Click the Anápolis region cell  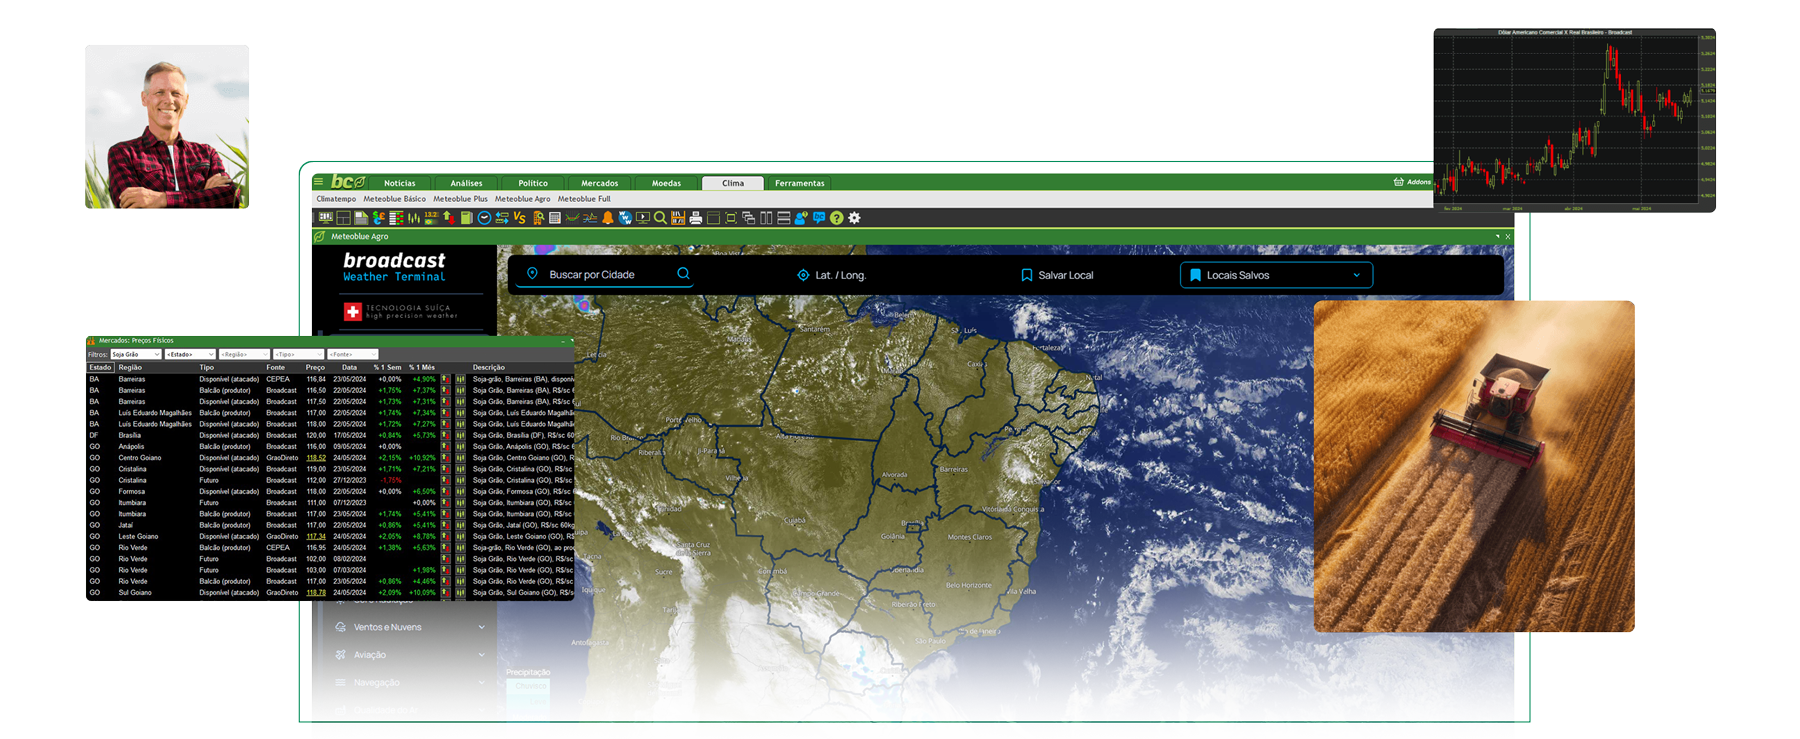[x=131, y=447]
